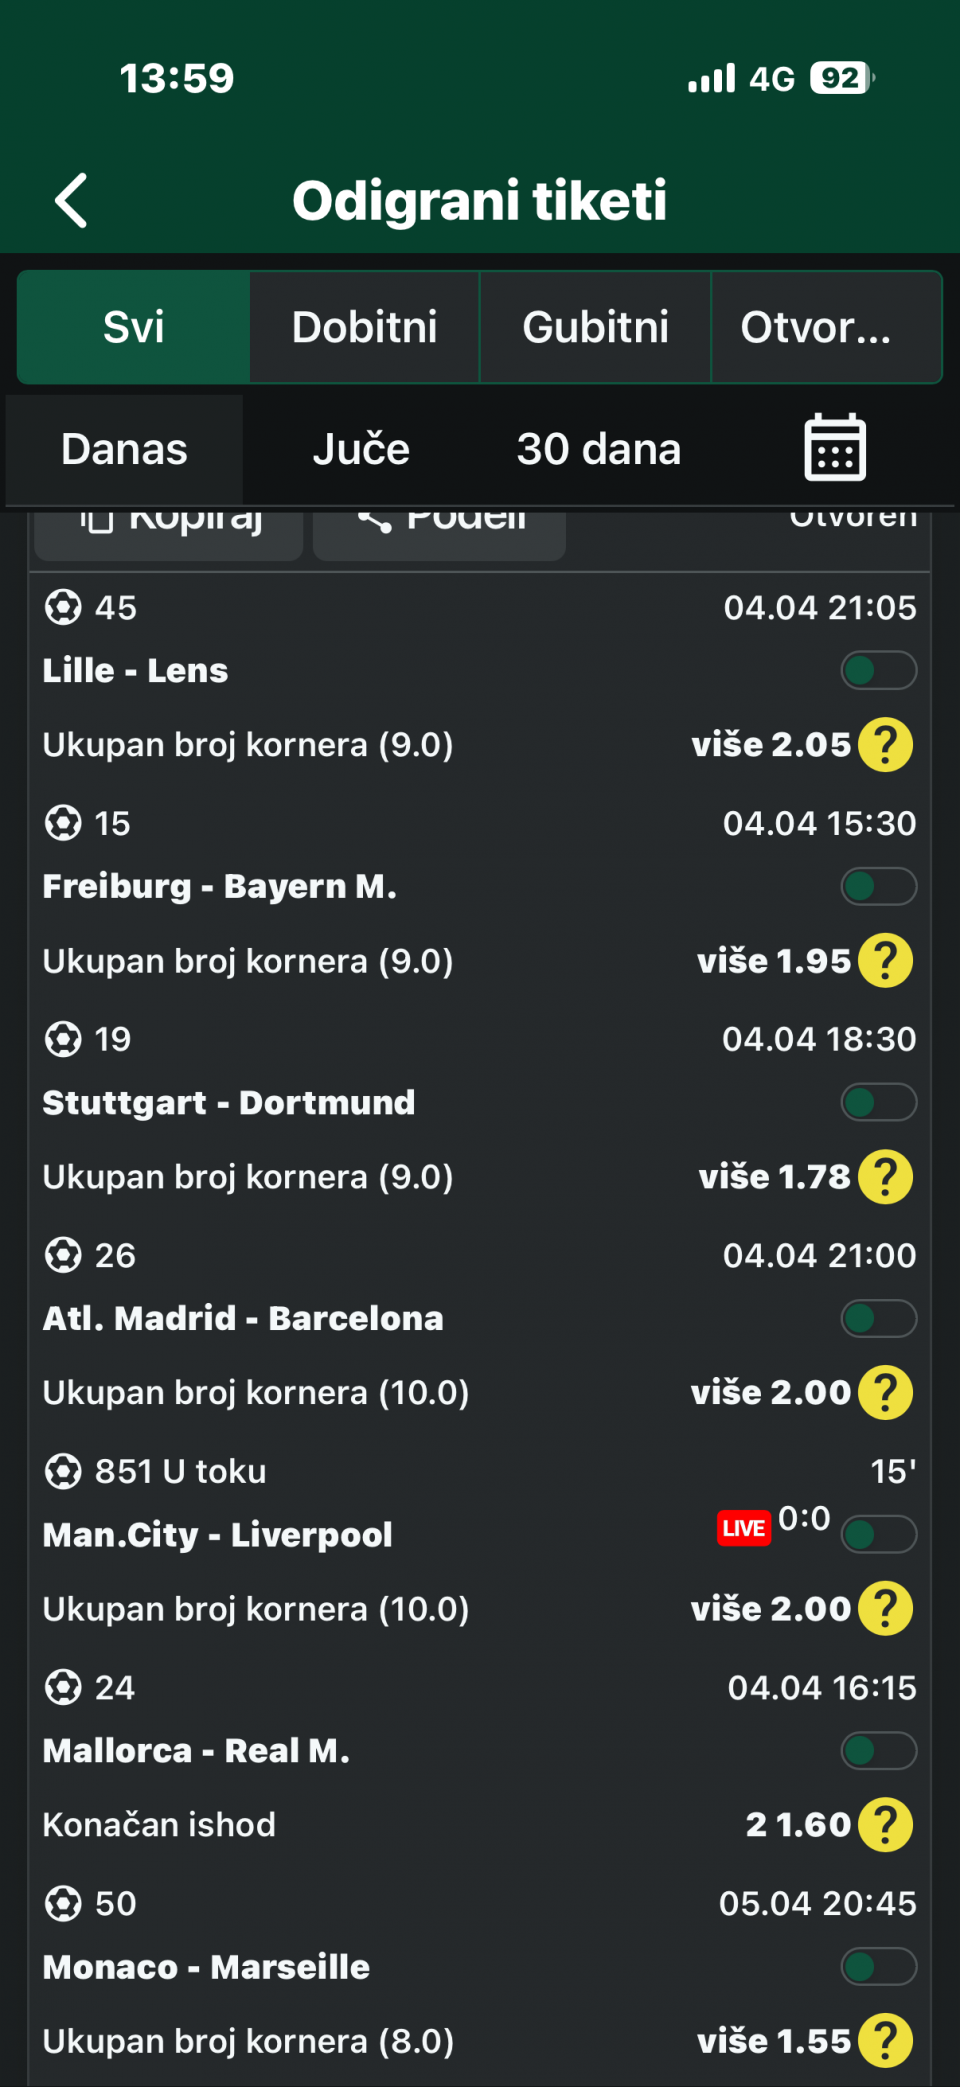Viewport: 960px width, 2087px height.
Task: Toggle the switch for Freiburg - Bayern M.
Action: click(x=878, y=886)
